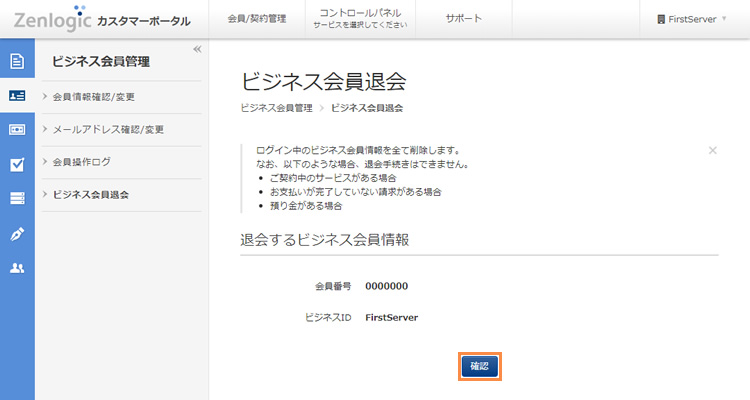Screen dimensions: 750x400
Task: Select the member ID card sidebar icon
Action: point(17,96)
